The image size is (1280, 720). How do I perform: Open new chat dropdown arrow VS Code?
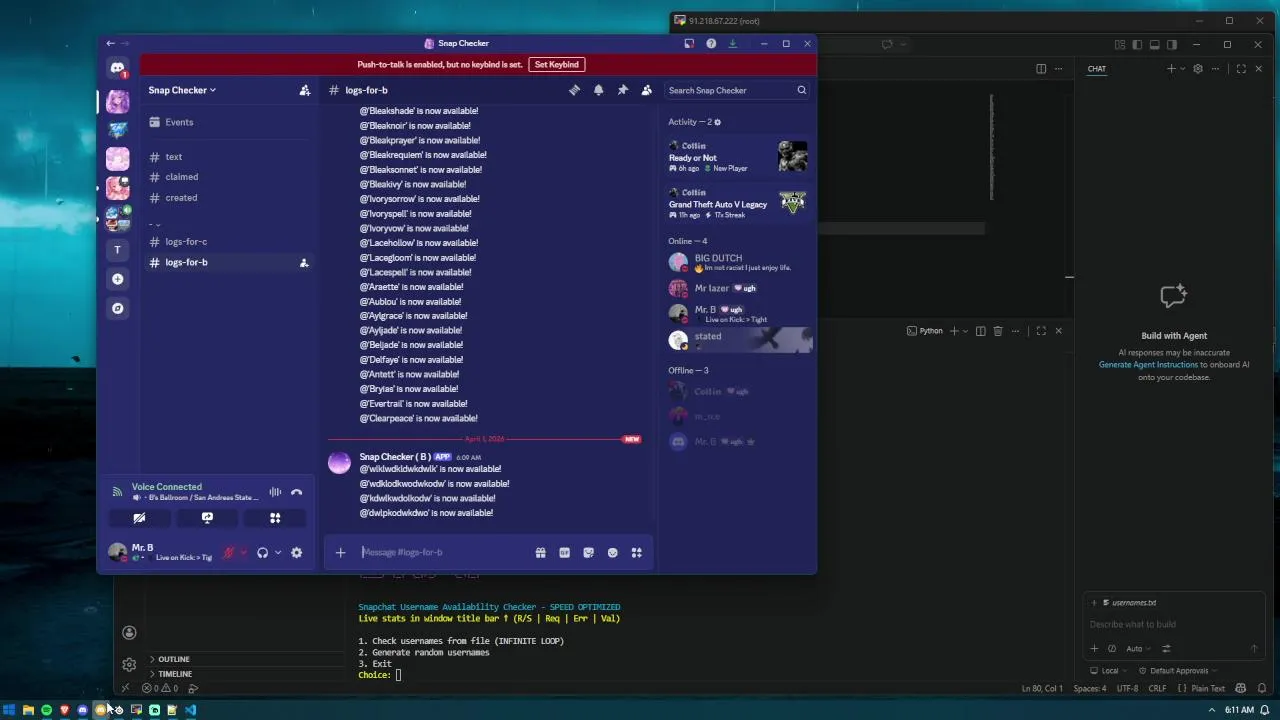[1182, 69]
